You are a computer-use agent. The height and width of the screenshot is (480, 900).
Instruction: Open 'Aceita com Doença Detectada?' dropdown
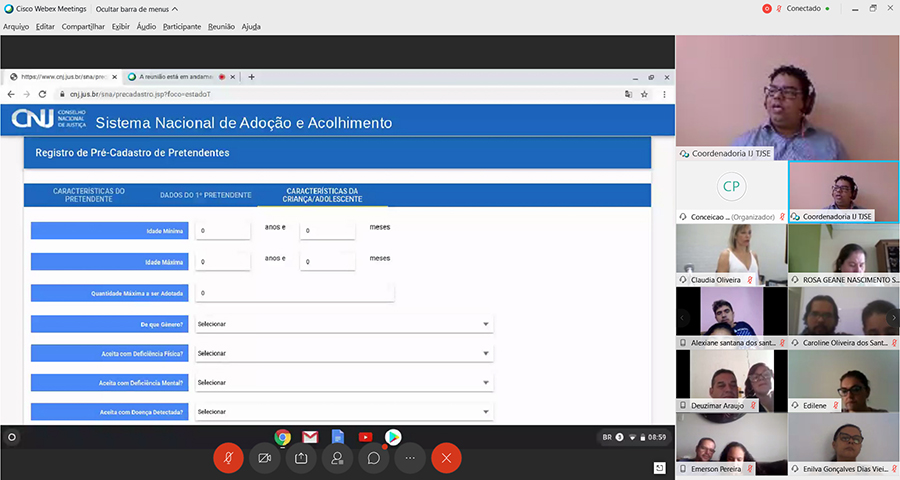pos(343,411)
